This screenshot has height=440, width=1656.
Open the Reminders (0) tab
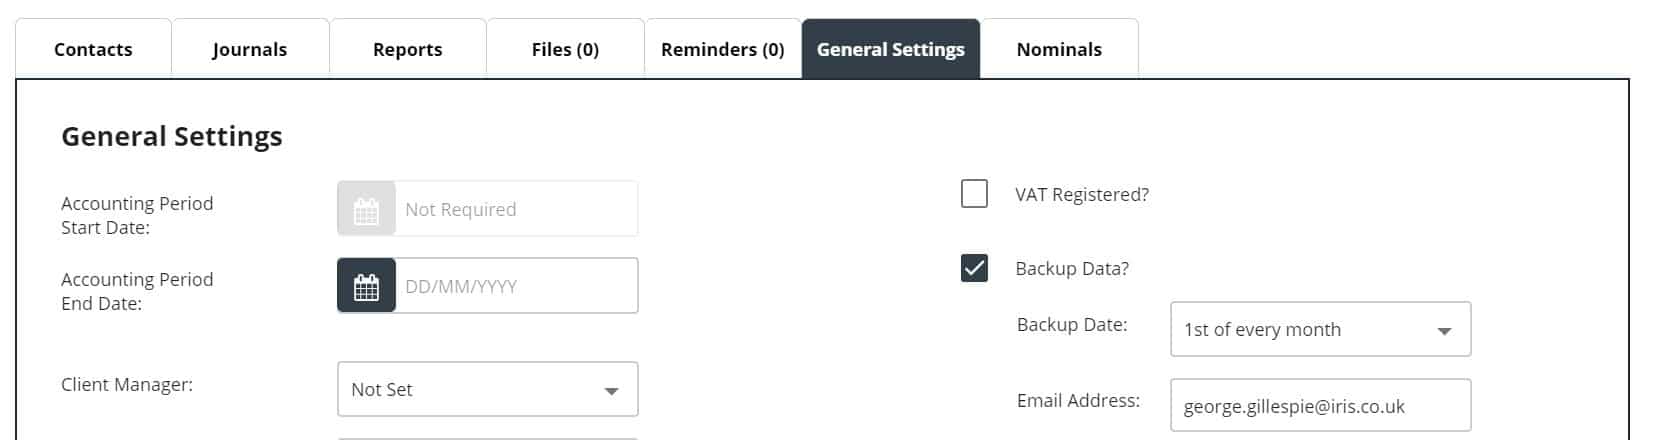[722, 49]
